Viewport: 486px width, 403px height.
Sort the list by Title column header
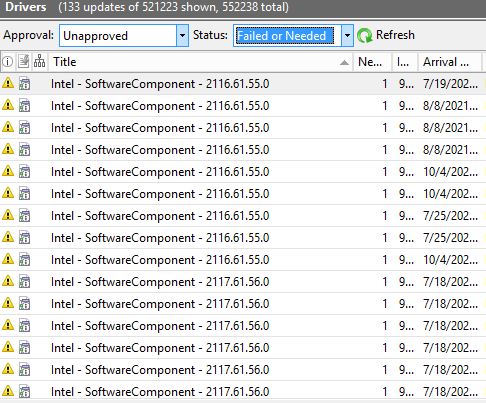201,62
